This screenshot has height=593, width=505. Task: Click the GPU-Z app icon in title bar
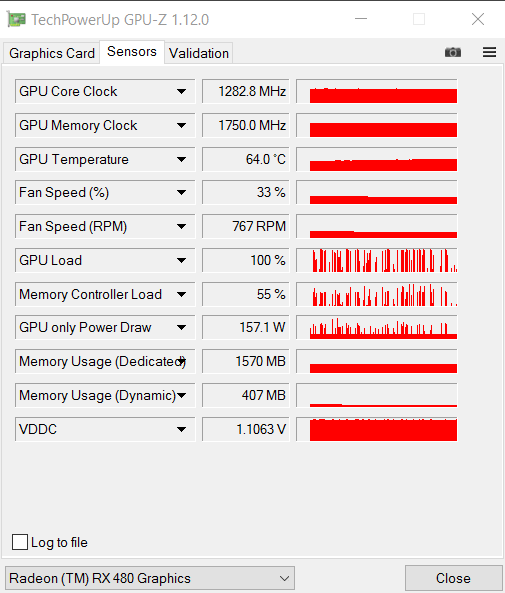[16, 19]
